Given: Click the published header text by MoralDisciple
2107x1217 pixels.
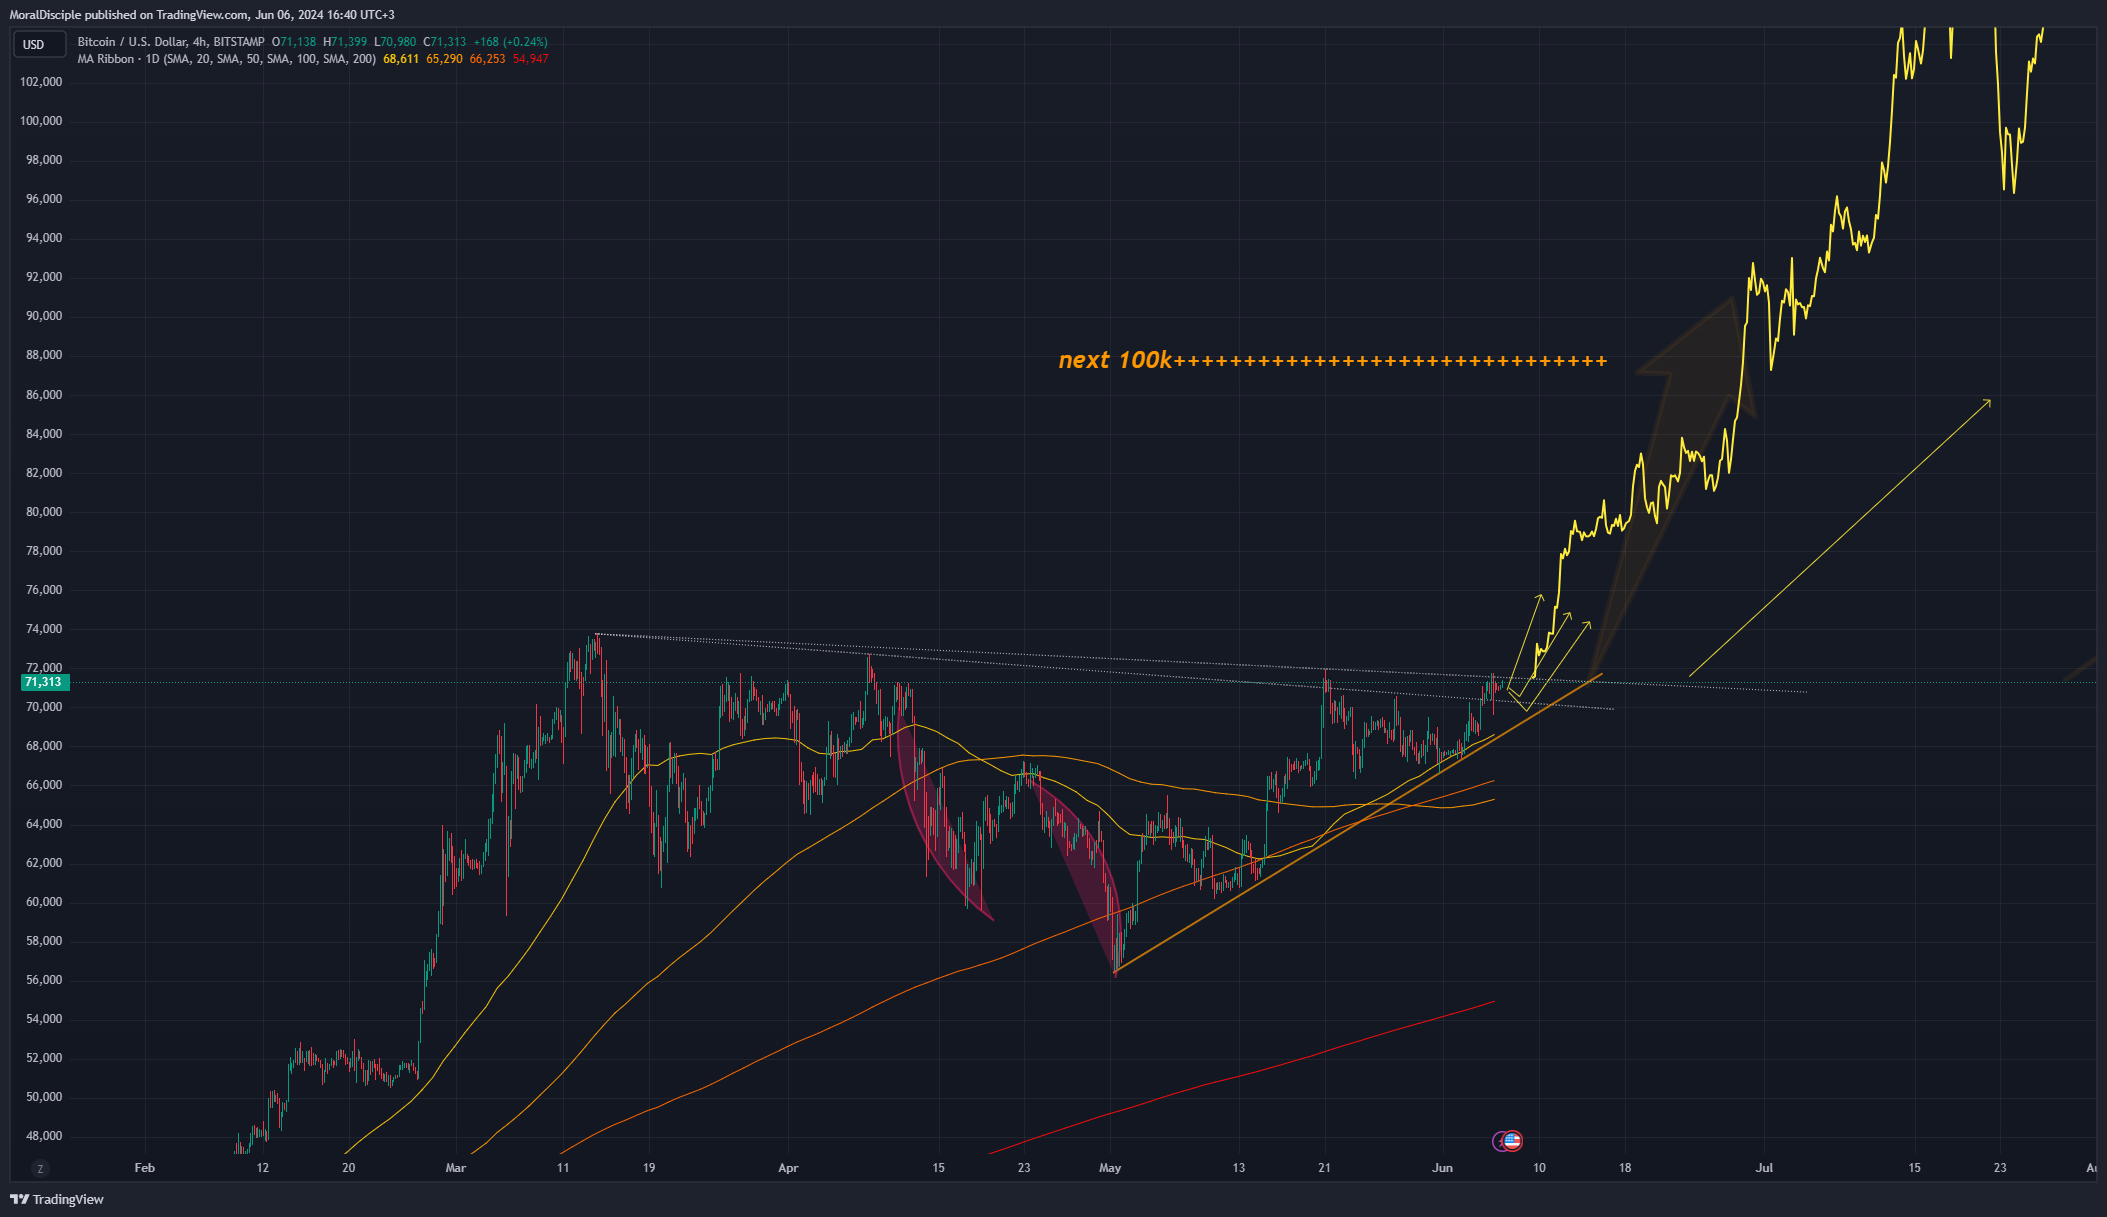Looking at the screenshot, I should 202,15.
